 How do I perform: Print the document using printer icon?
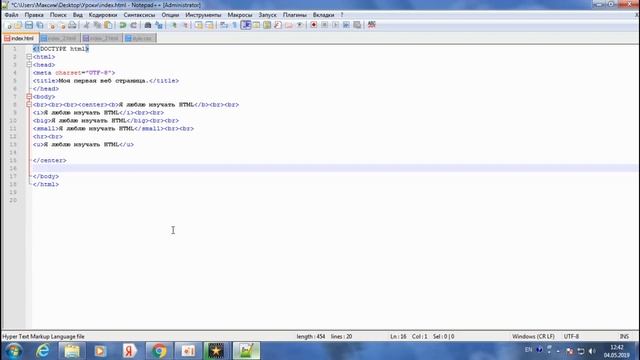(72, 25)
